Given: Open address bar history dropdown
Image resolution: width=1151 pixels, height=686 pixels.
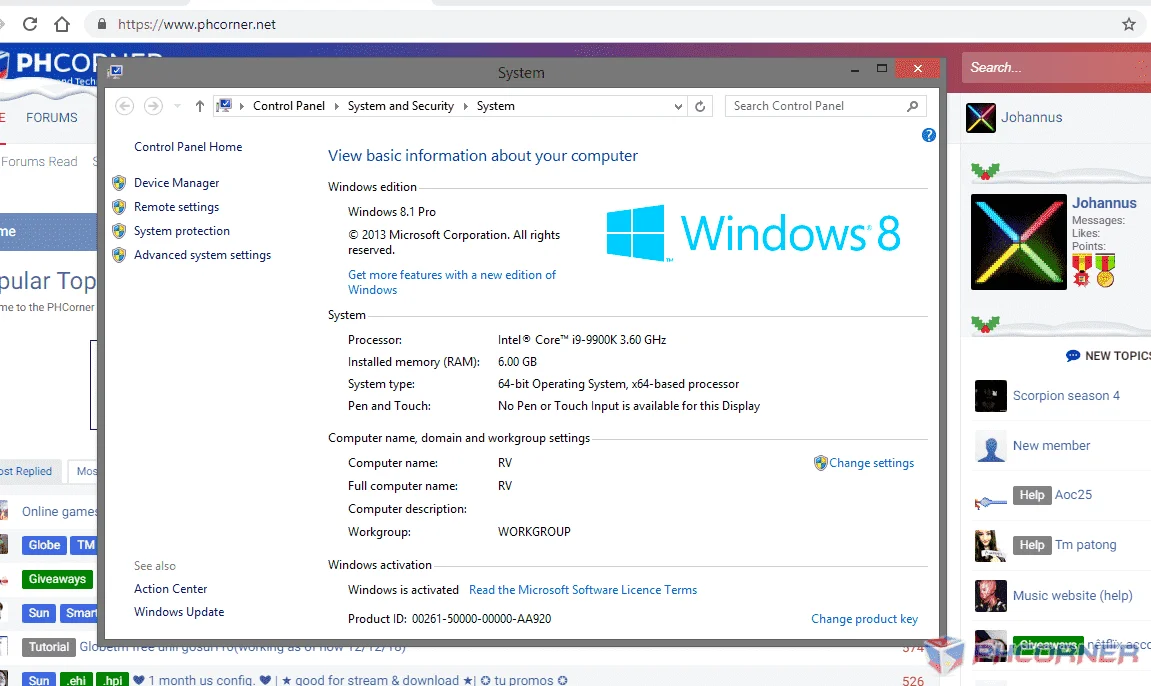Looking at the screenshot, I should (678, 106).
